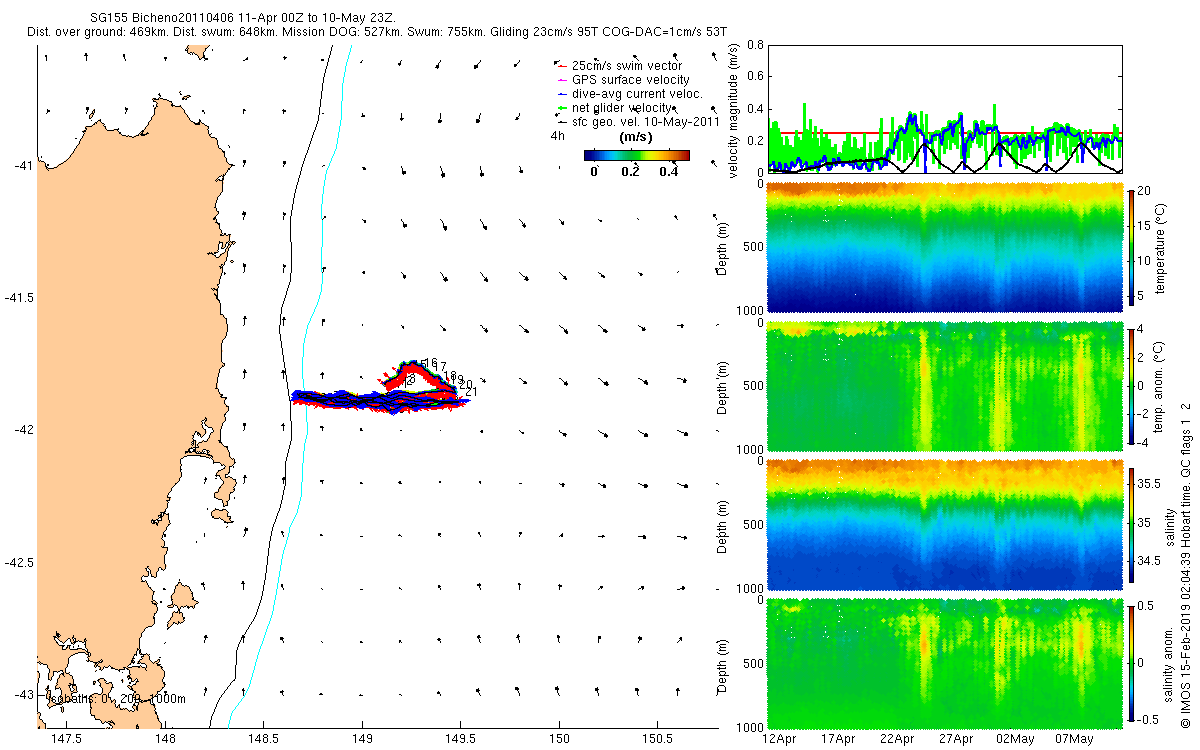Click the temperature (°C) colorbar
Viewport: 1200px width, 750px height.
click(1131, 247)
